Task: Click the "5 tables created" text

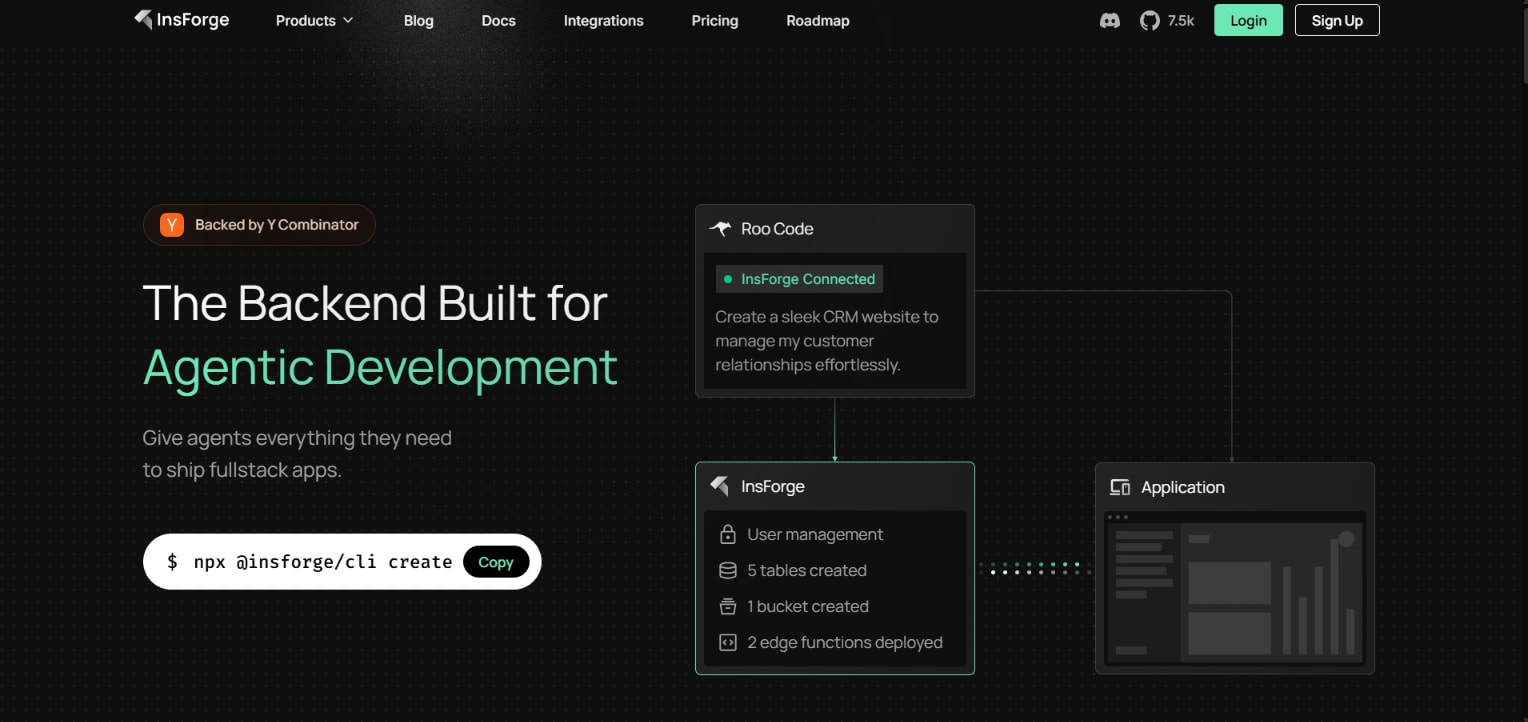Action: pyautogui.click(x=807, y=571)
